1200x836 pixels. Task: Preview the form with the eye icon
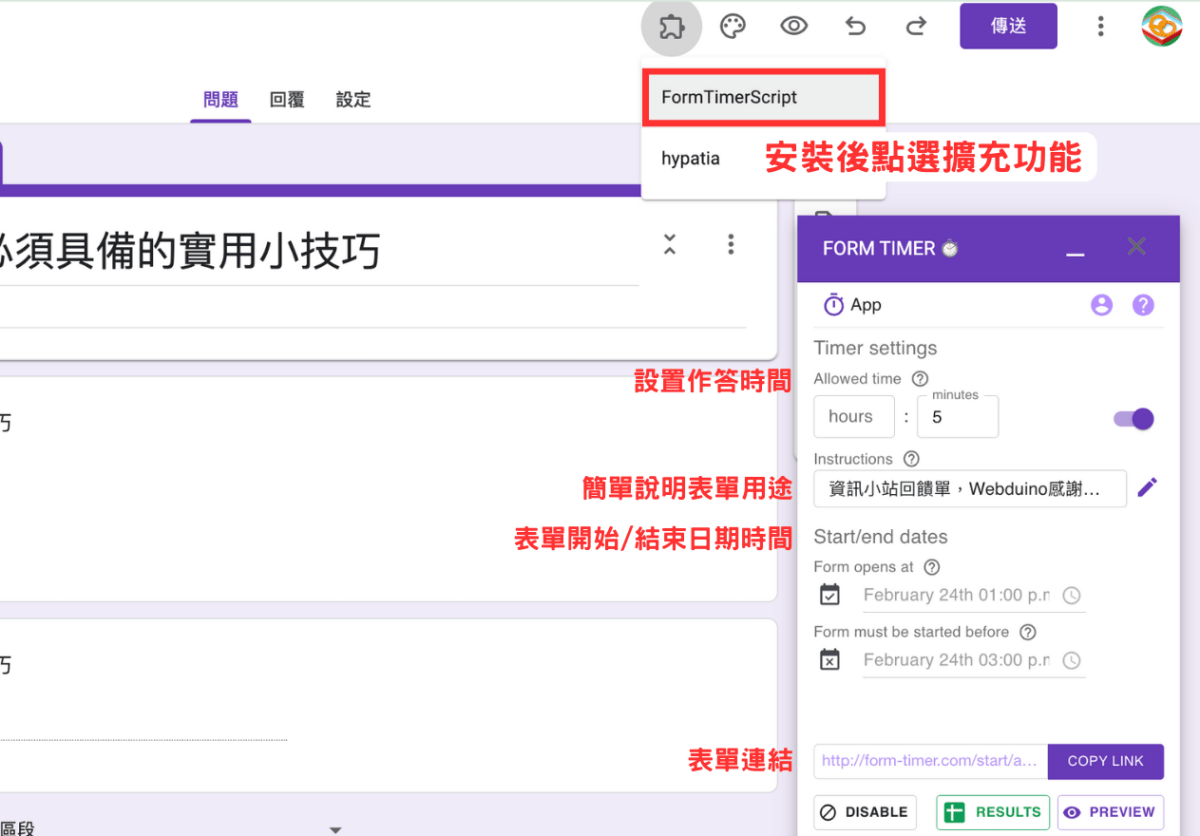(794, 26)
